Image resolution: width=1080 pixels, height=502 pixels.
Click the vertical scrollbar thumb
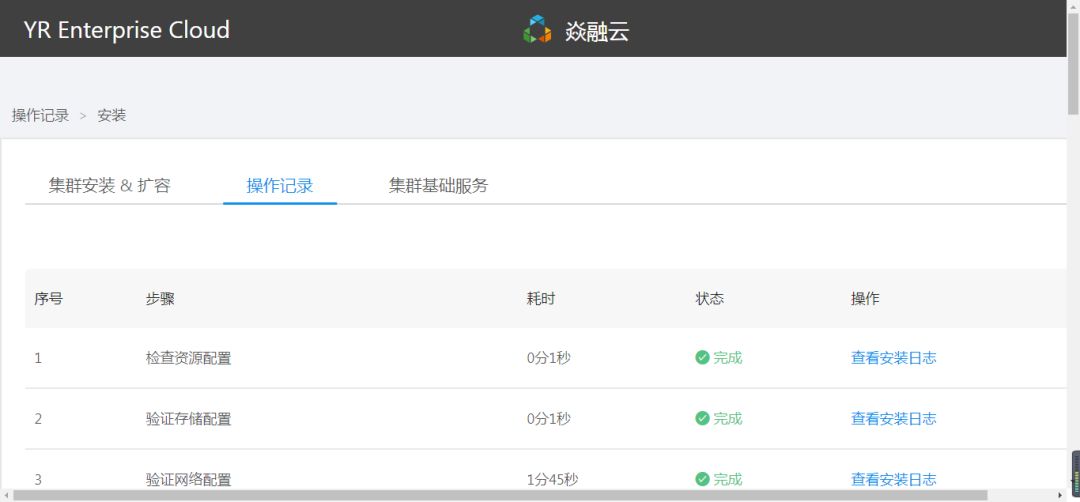click(x=1073, y=60)
